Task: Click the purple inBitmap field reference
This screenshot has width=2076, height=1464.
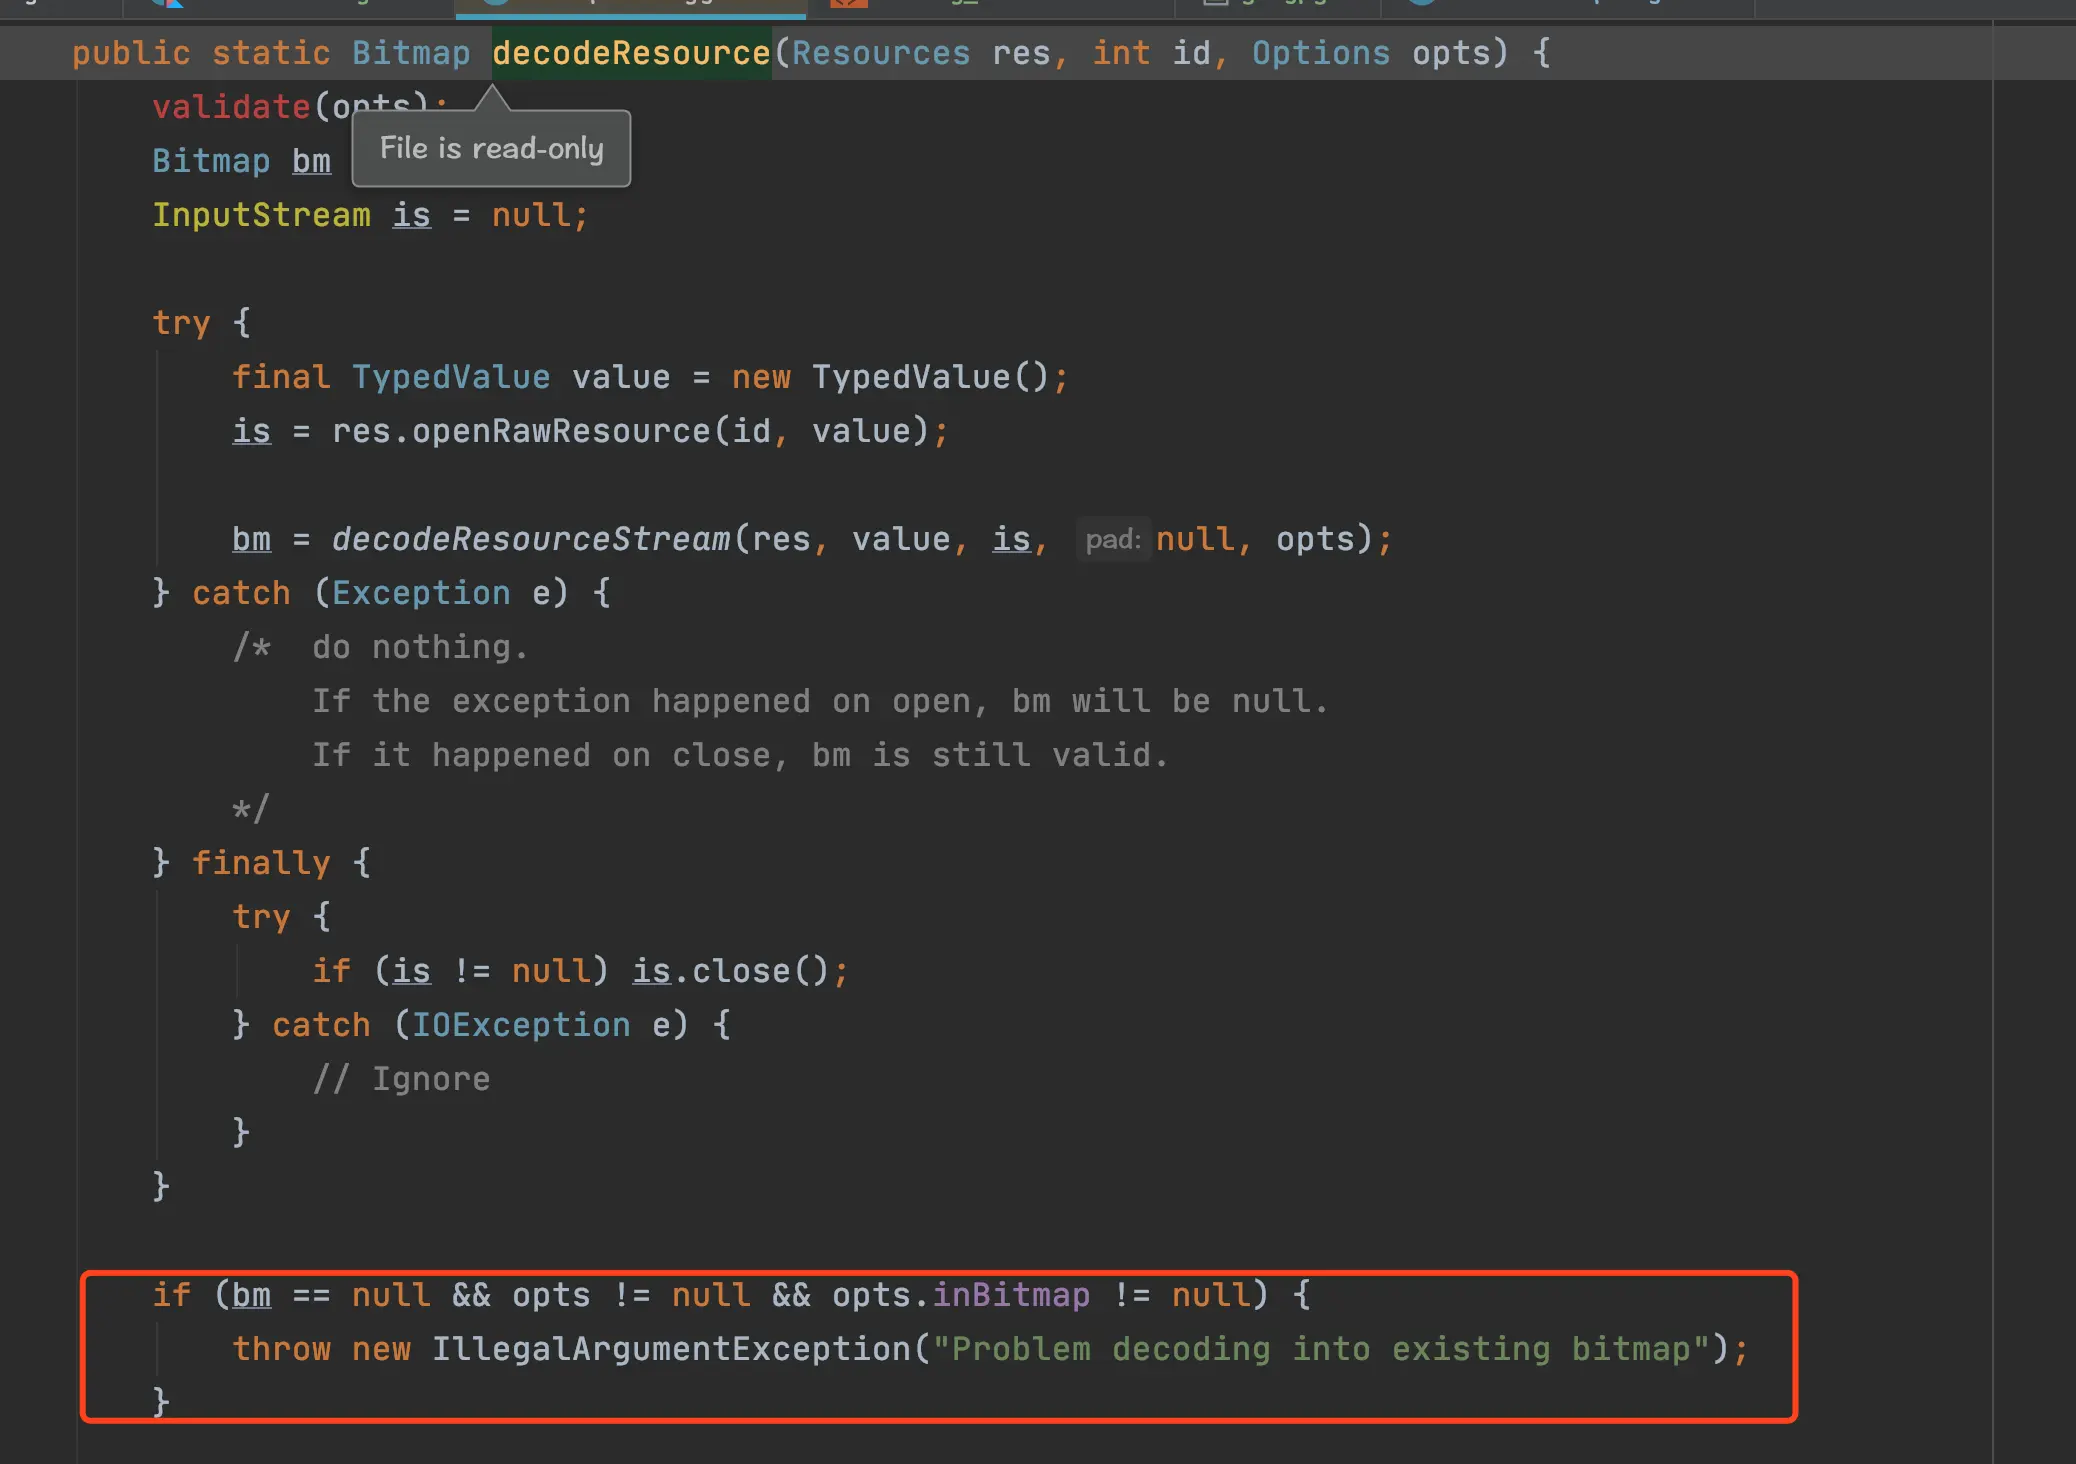Action: pos(1011,1296)
